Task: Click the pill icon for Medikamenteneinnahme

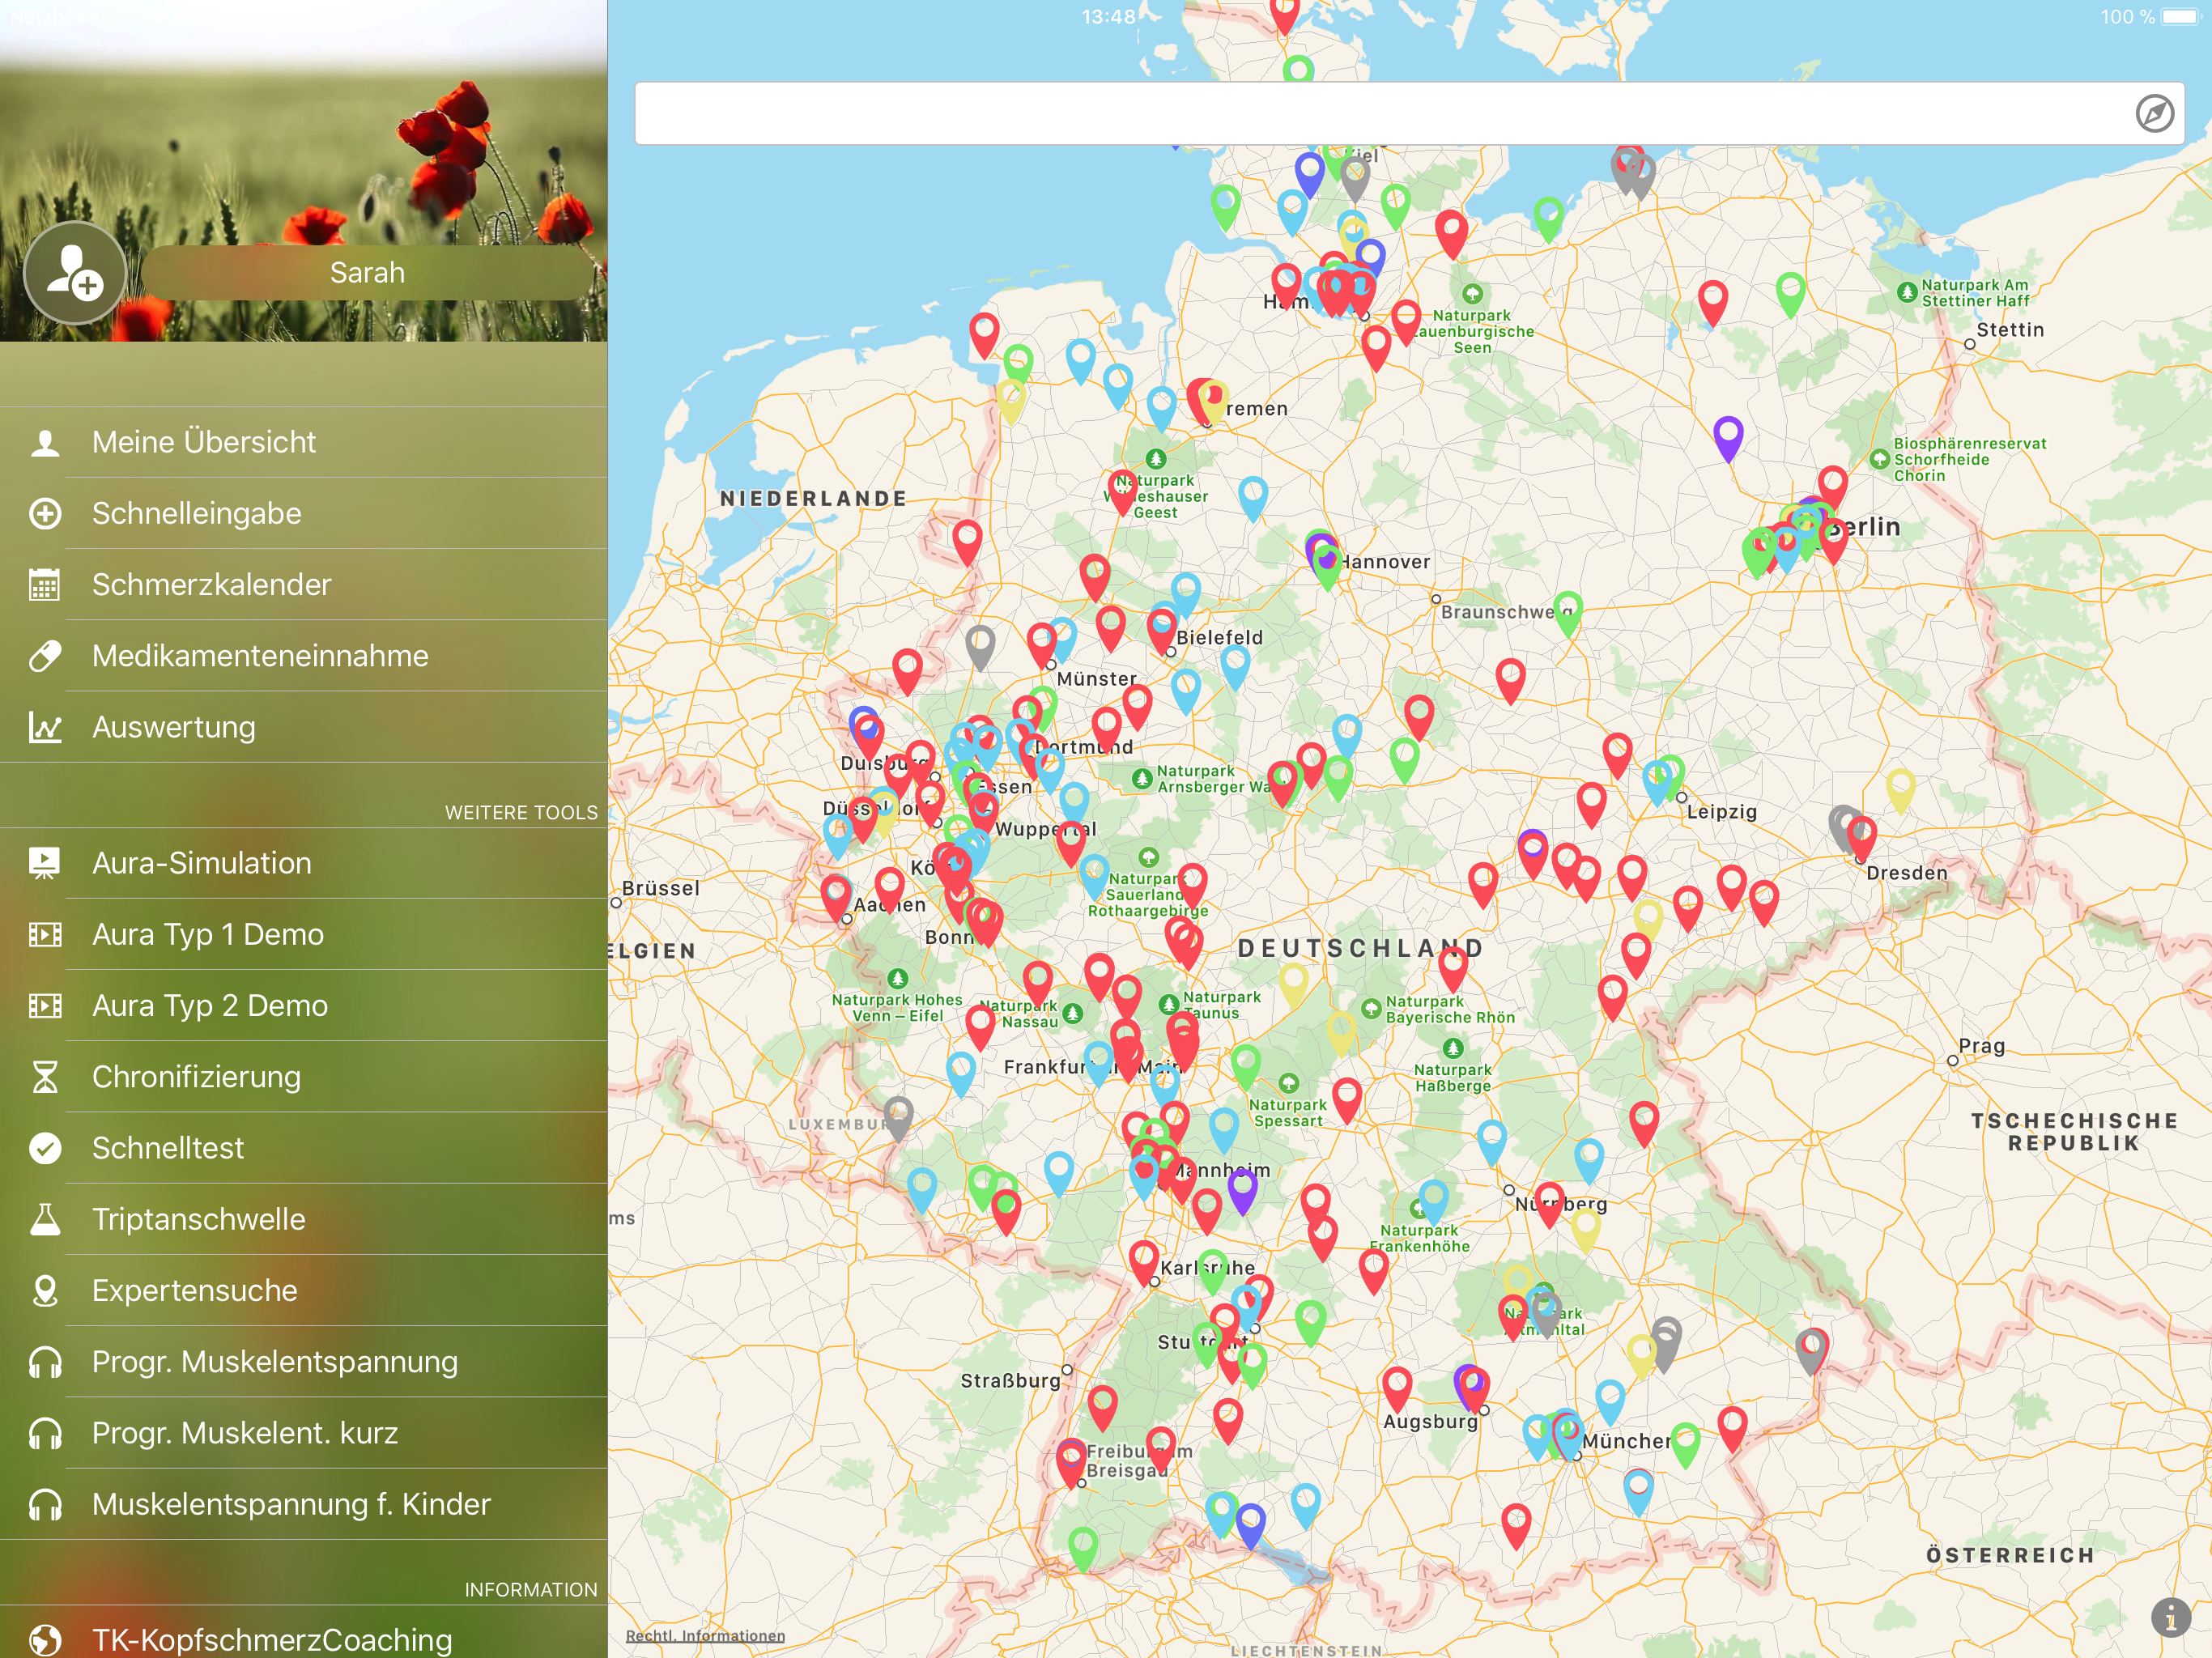Action: coord(45,656)
